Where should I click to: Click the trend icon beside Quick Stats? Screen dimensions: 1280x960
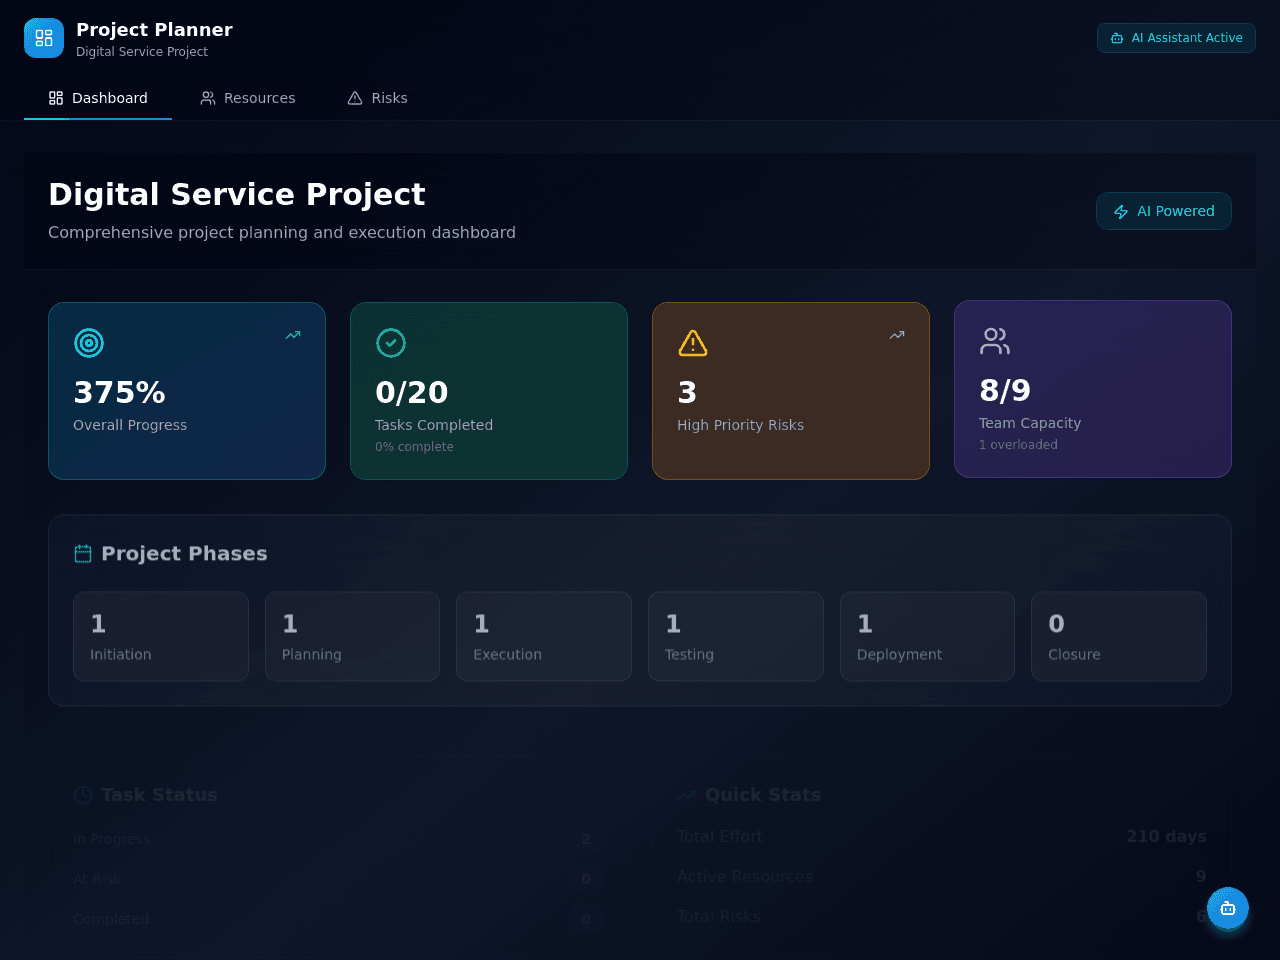(x=686, y=795)
